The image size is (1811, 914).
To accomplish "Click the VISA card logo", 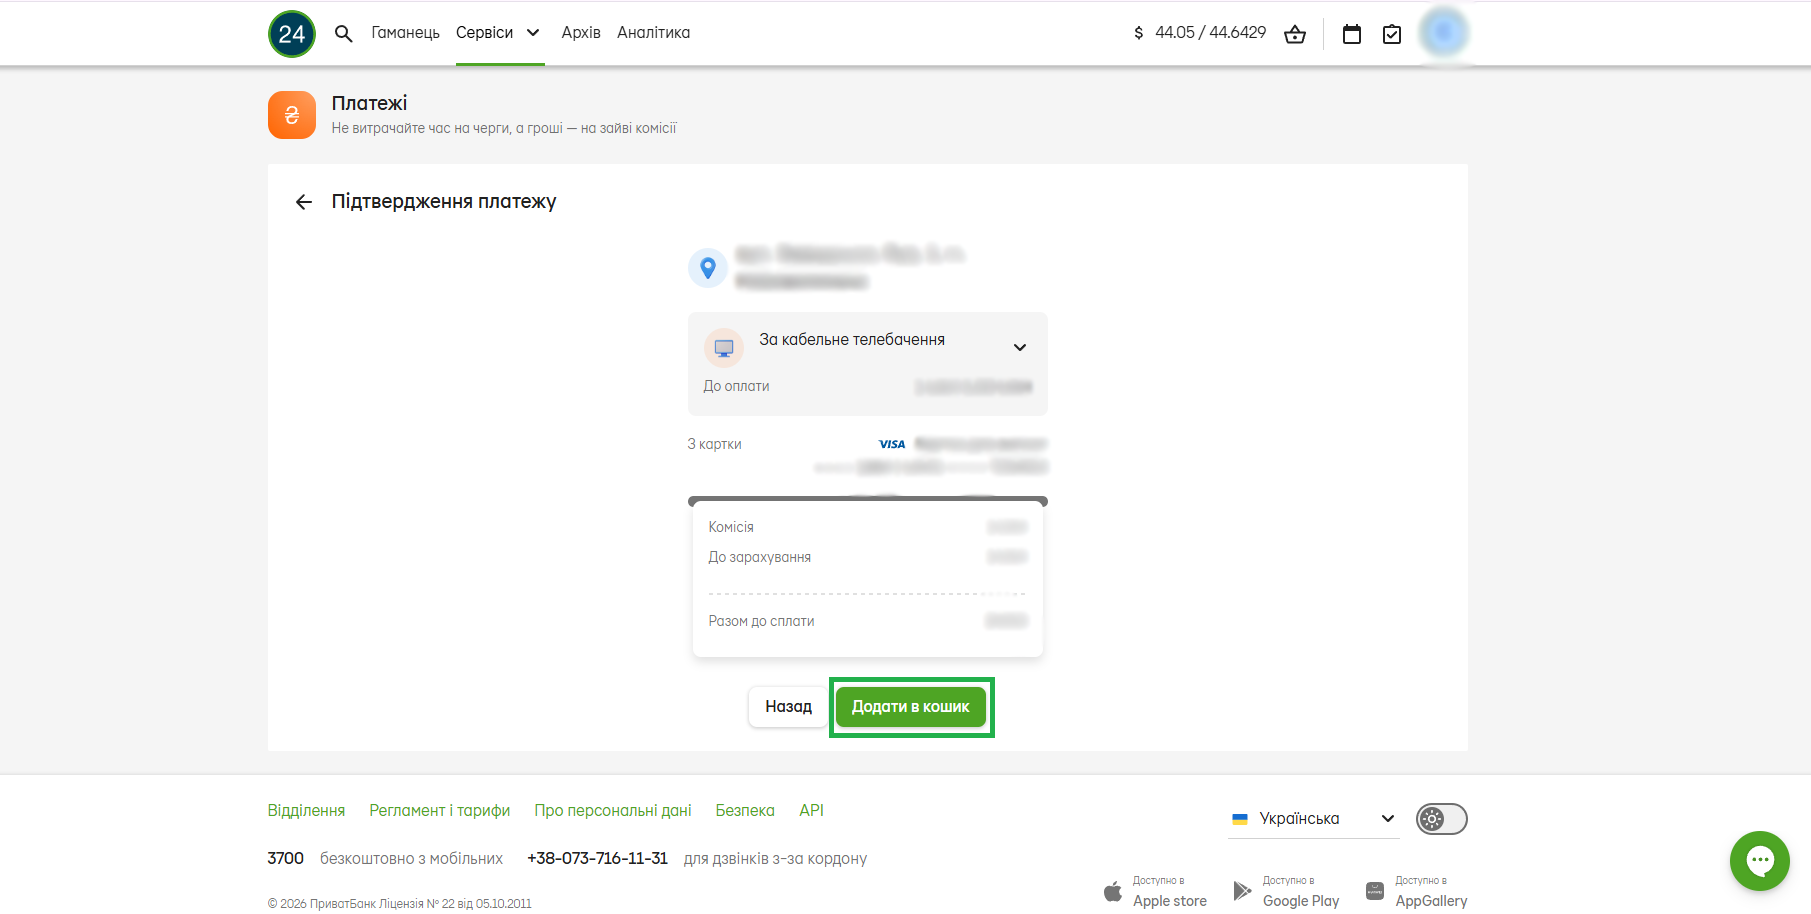I will (x=892, y=444).
